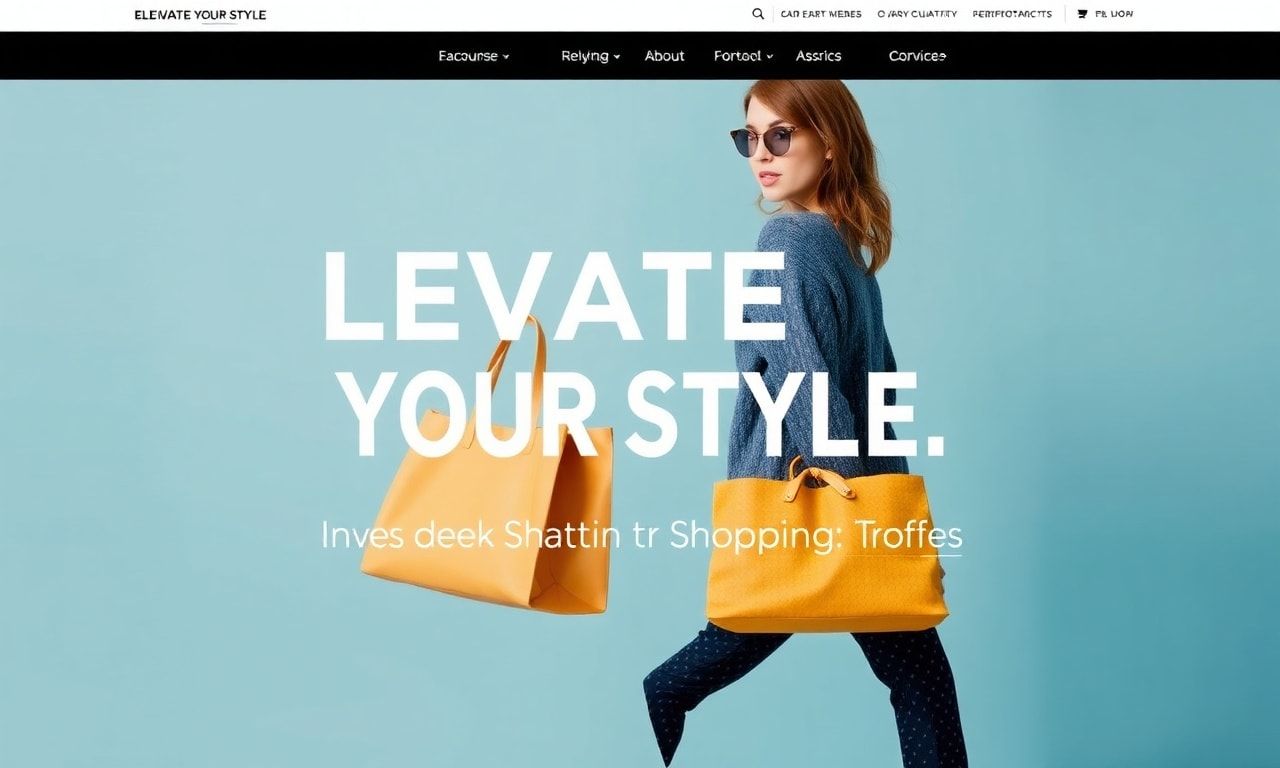The image size is (1280, 768).
Task: Click the yellow bag the model holds
Action: [x=826, y=546]
